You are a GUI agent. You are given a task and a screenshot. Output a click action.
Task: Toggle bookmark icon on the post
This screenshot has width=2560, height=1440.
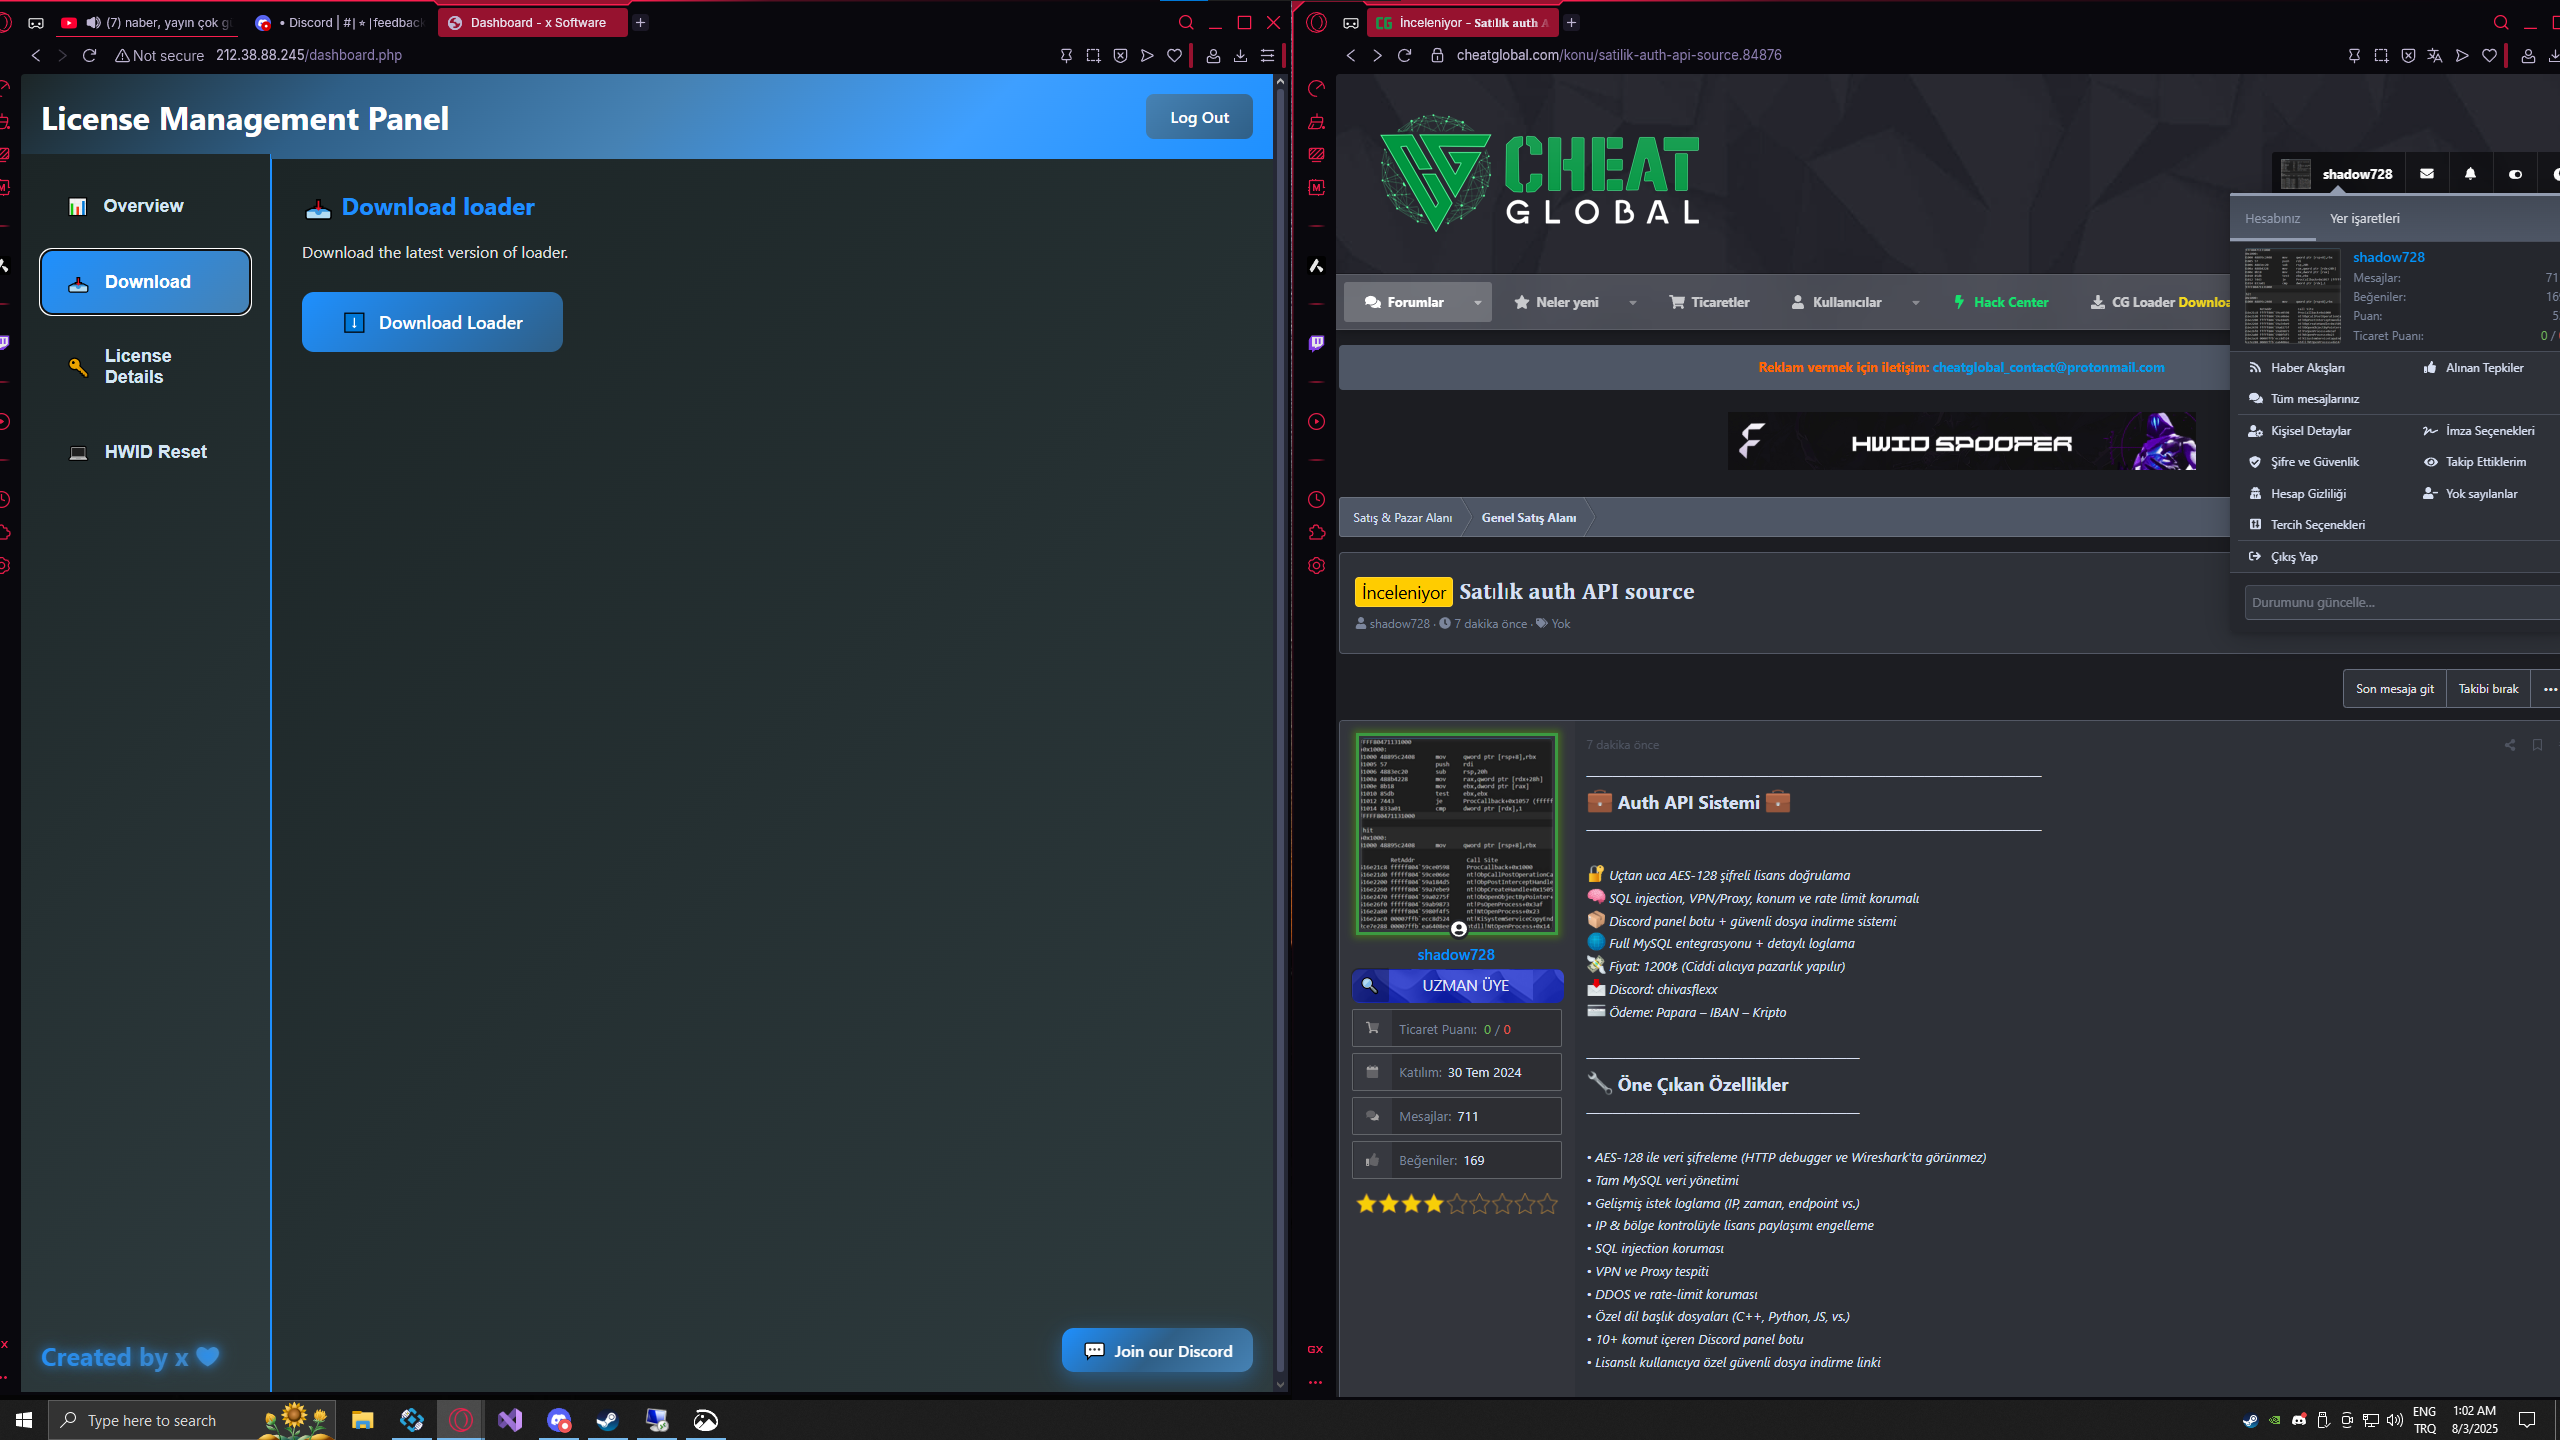2537,745
